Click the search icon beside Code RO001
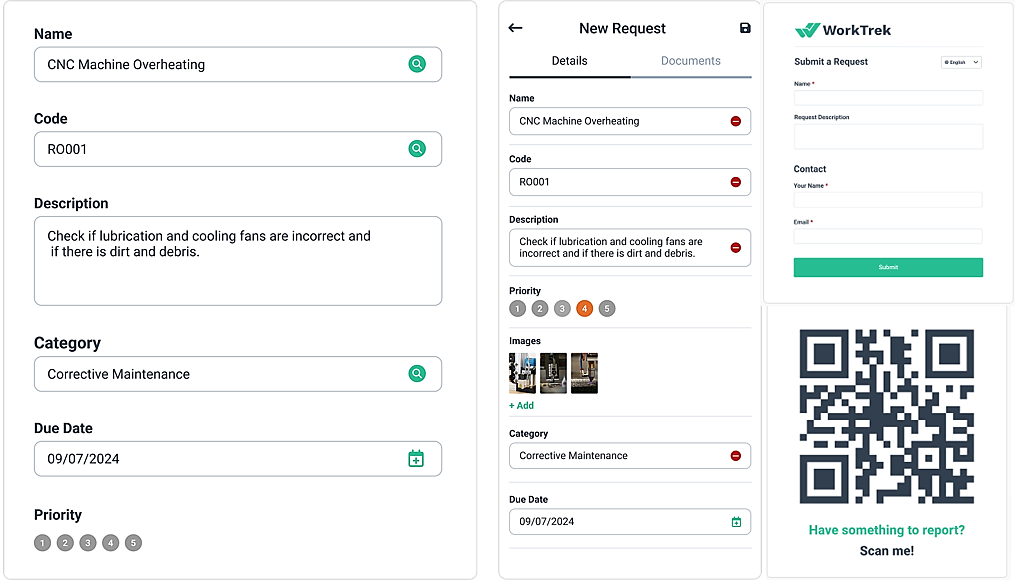 point(417,147)
